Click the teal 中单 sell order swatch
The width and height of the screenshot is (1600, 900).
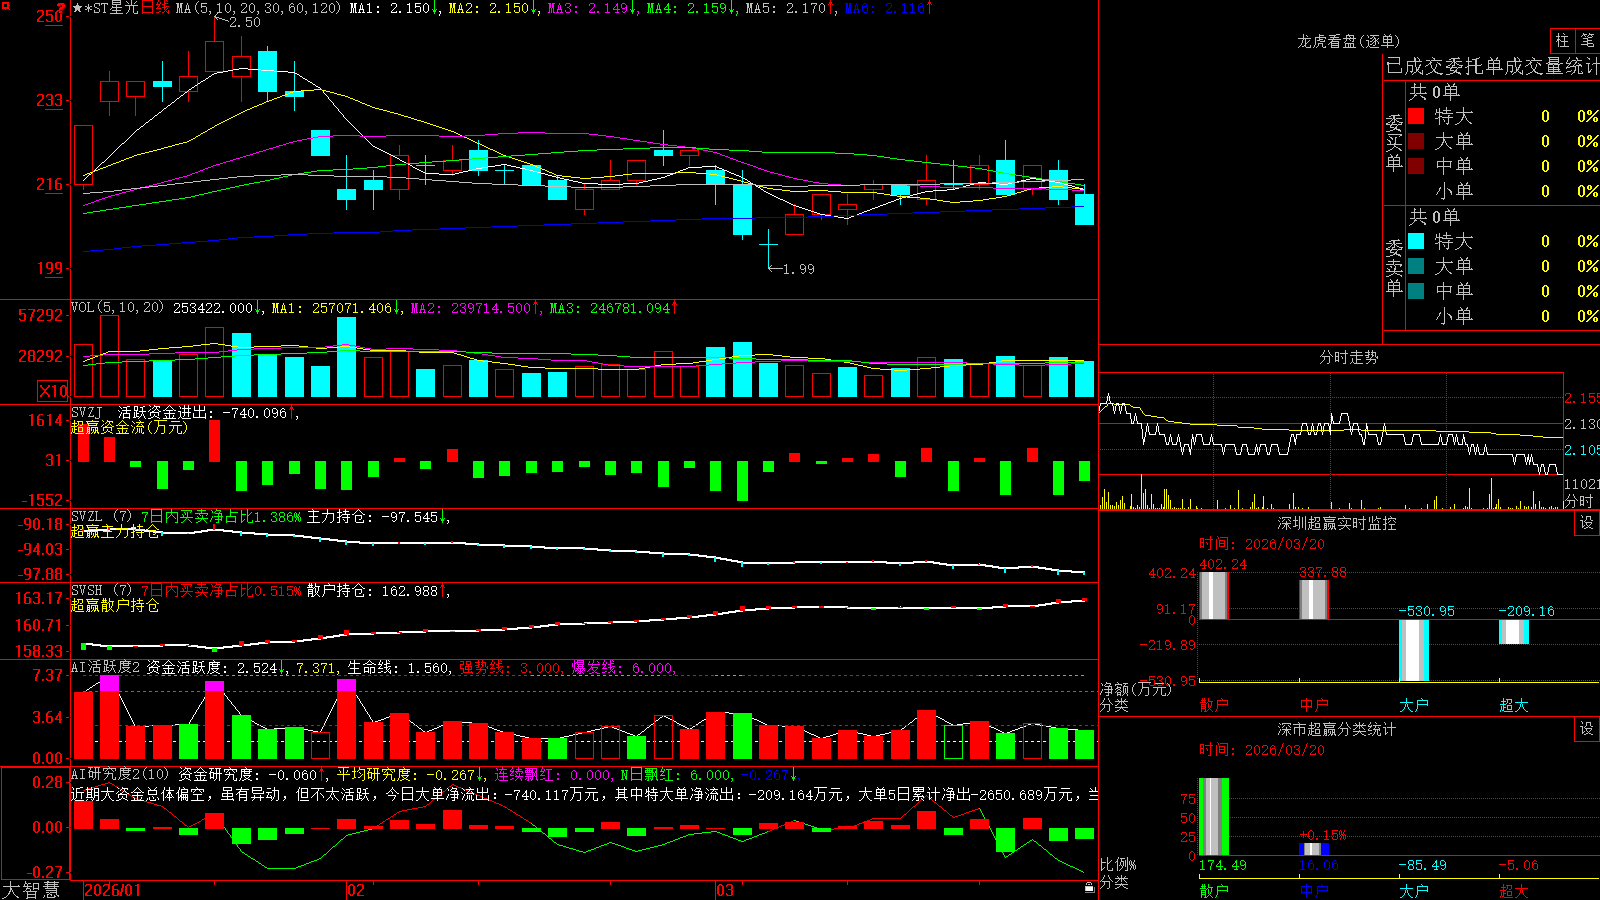pyautogui.click(x=1416, y=291)
